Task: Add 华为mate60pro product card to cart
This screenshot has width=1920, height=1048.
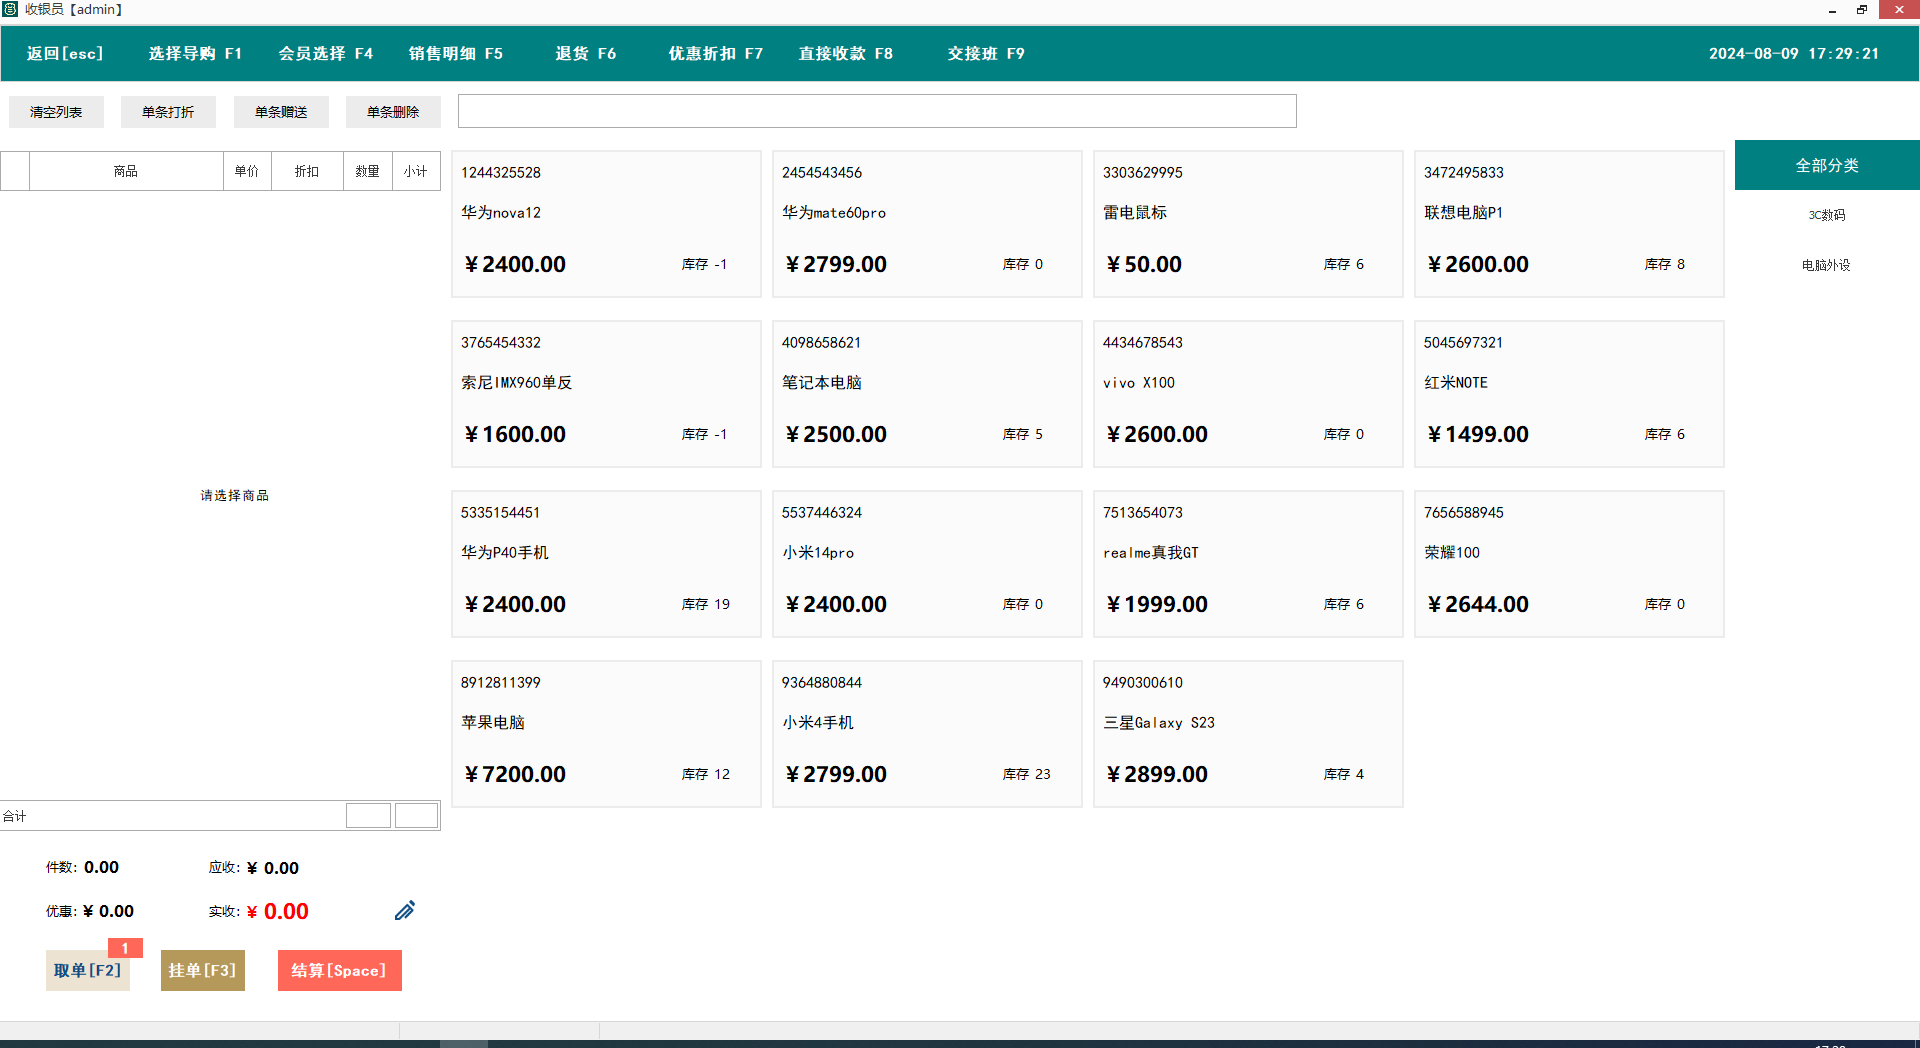Action: 926,224
